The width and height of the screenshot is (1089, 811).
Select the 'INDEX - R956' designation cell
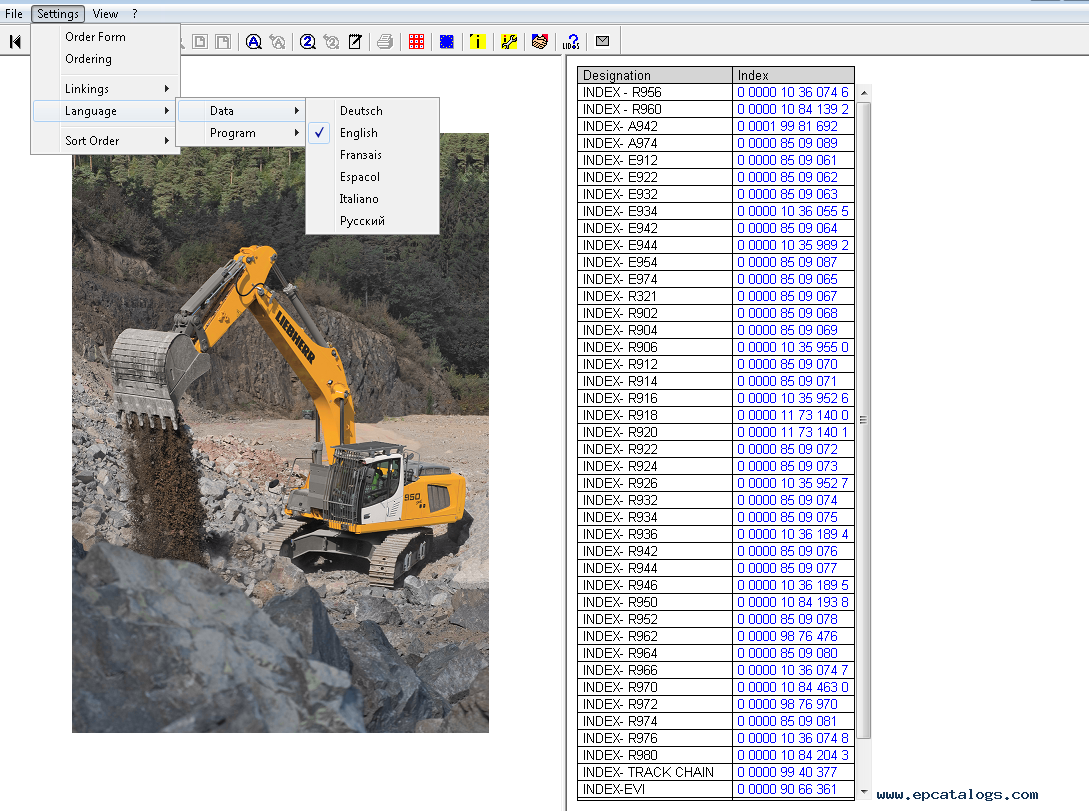pos(655,92)
